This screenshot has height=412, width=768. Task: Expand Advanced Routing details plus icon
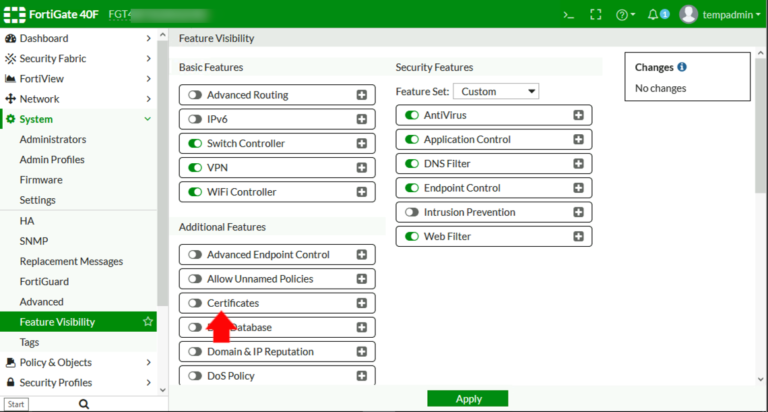pyautogui.click(x=361, y=95)
